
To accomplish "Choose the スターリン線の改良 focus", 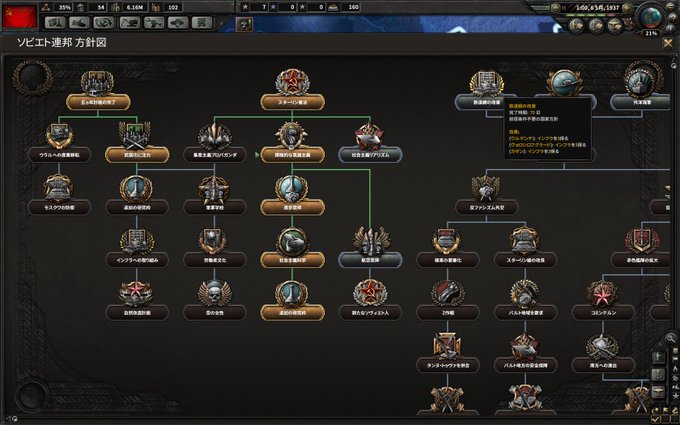I will coord(525,260).
